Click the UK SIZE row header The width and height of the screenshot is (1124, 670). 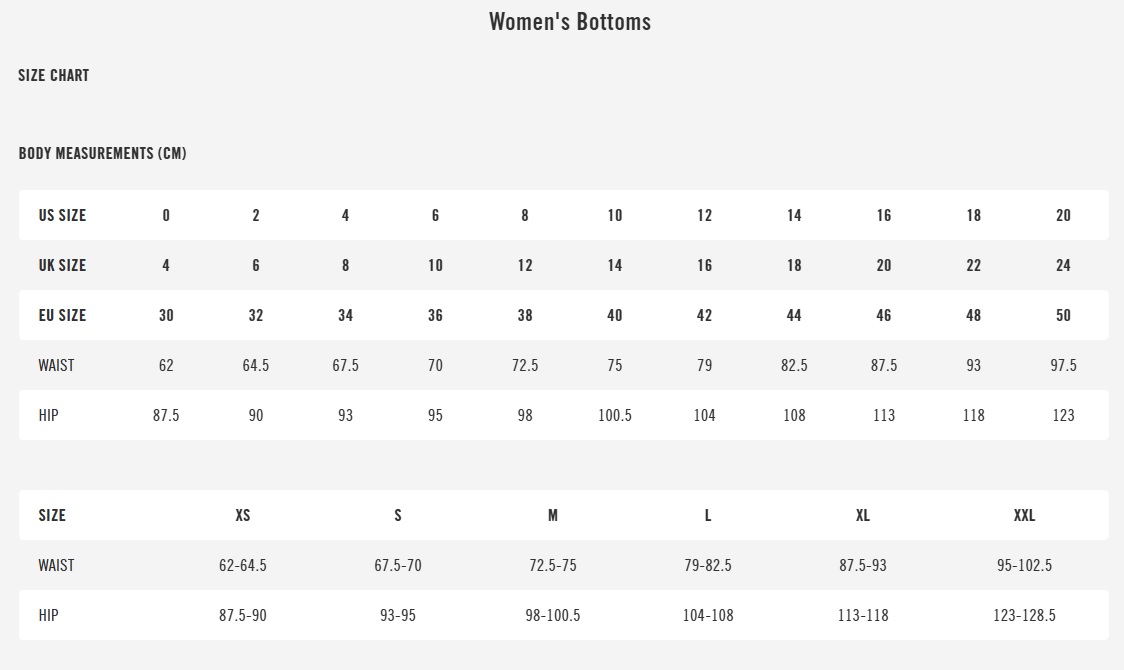[x=62, y=265]
